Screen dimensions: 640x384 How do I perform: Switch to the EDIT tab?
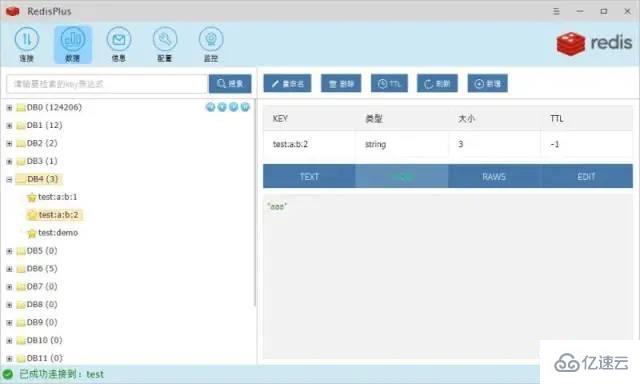tap(587, 176)
